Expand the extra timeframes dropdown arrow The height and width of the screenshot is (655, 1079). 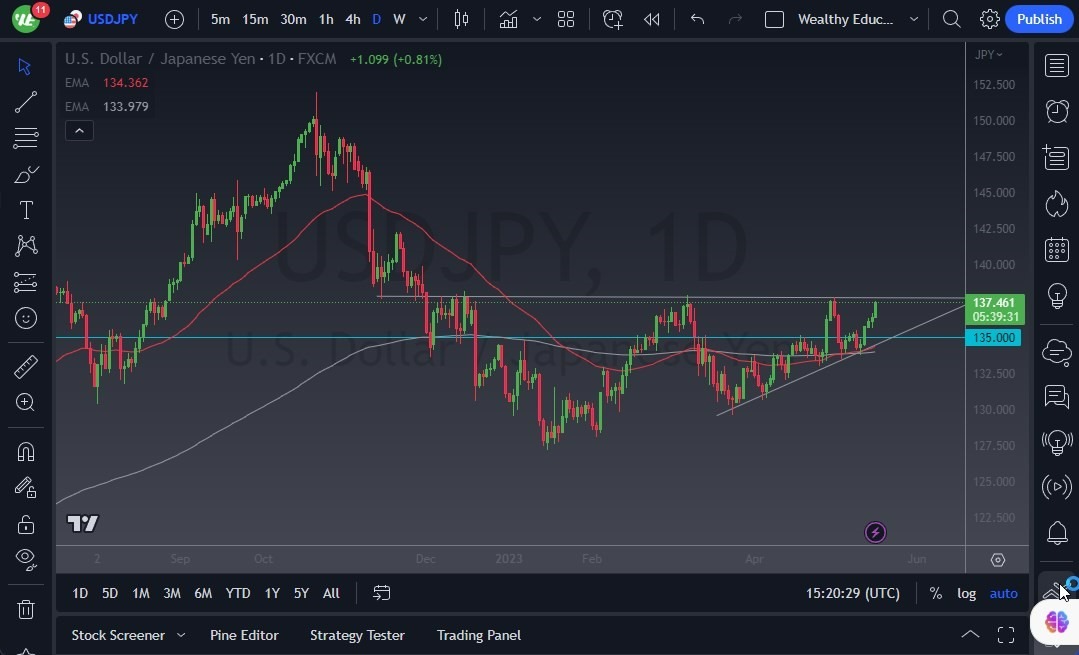pos(421,19)
